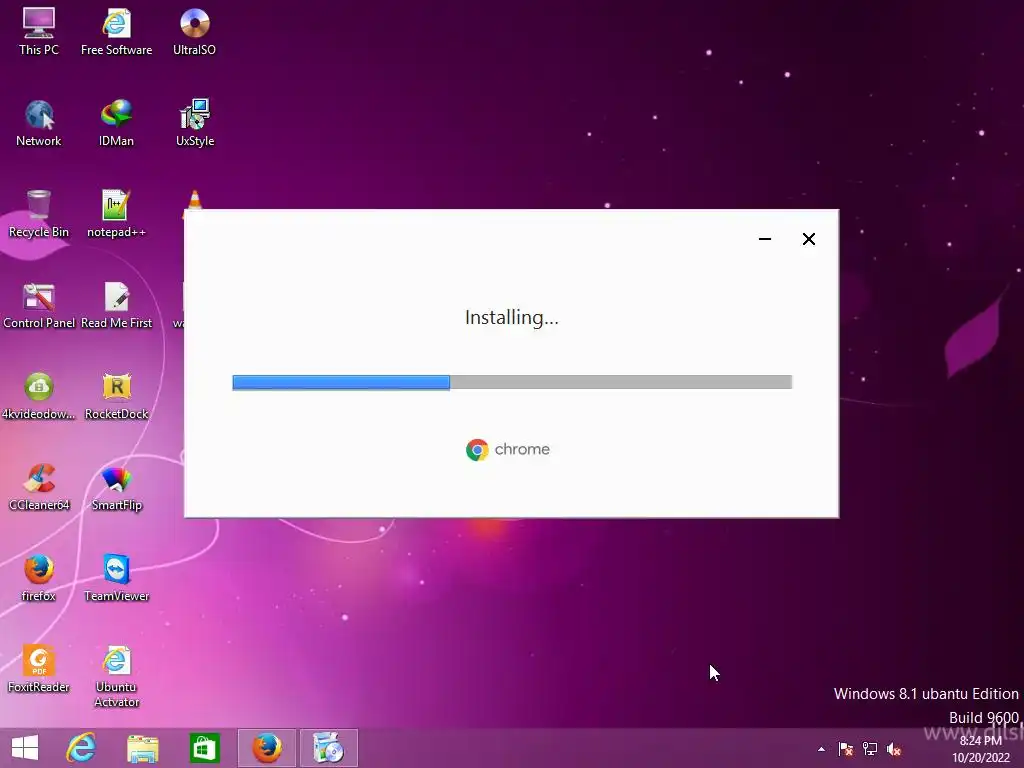The width and height of the screenshot is (1024, 768).
Task: Show hidden tray icons arrow
Action: [821, 749]
